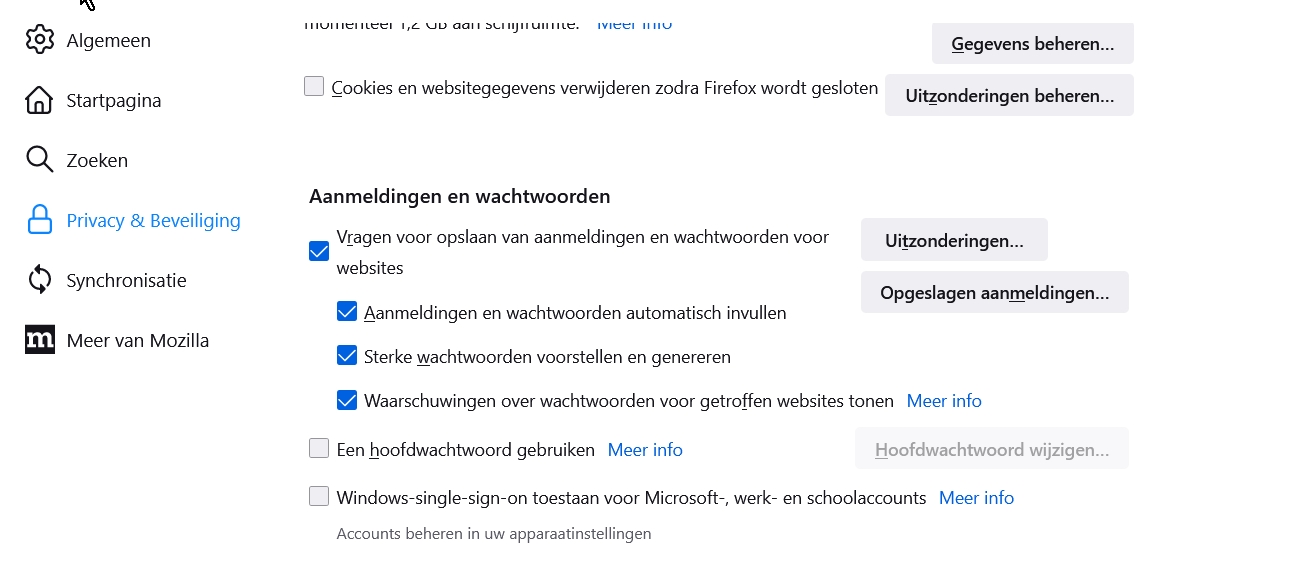Click the Mozilla 'm' logo icon
The height and width of the screenshot is (582, 1305).
click(40, 340)
